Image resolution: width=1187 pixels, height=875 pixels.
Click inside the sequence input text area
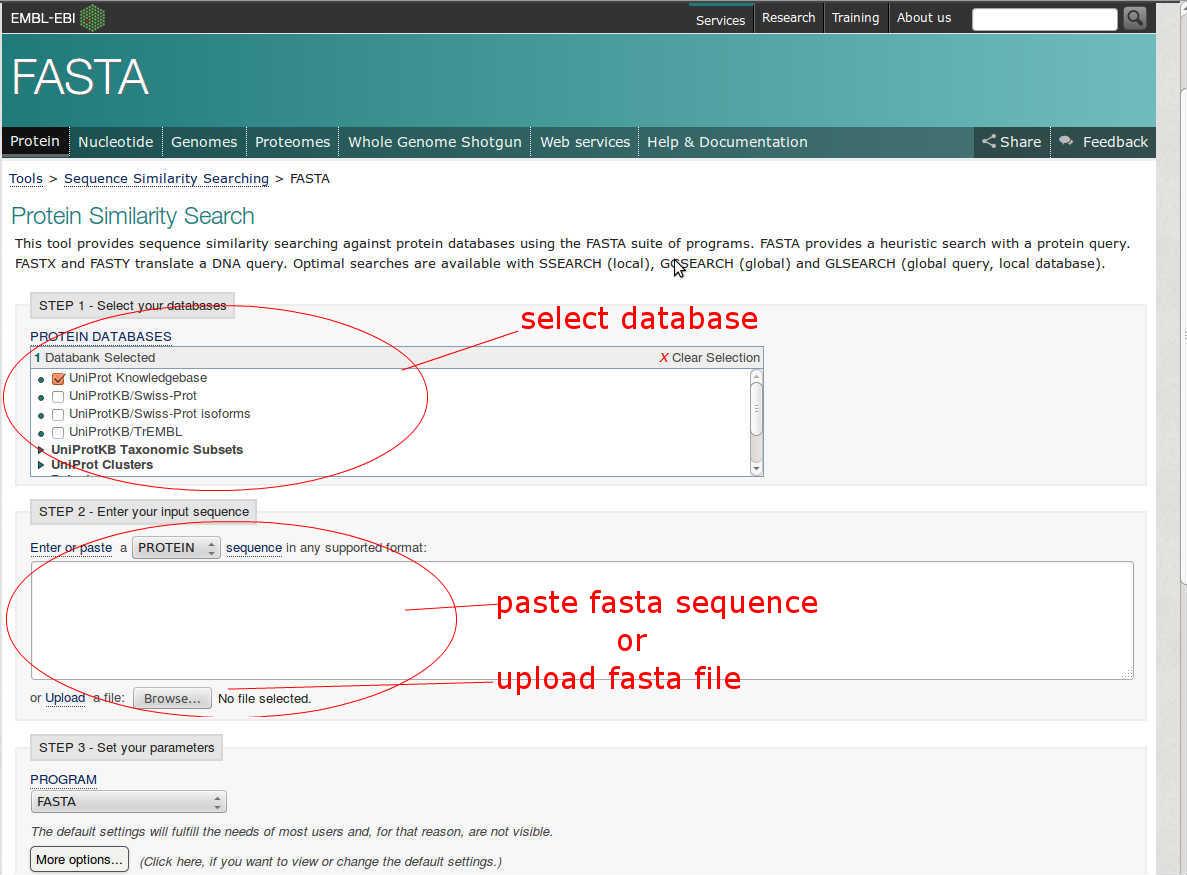coord(582,620)
